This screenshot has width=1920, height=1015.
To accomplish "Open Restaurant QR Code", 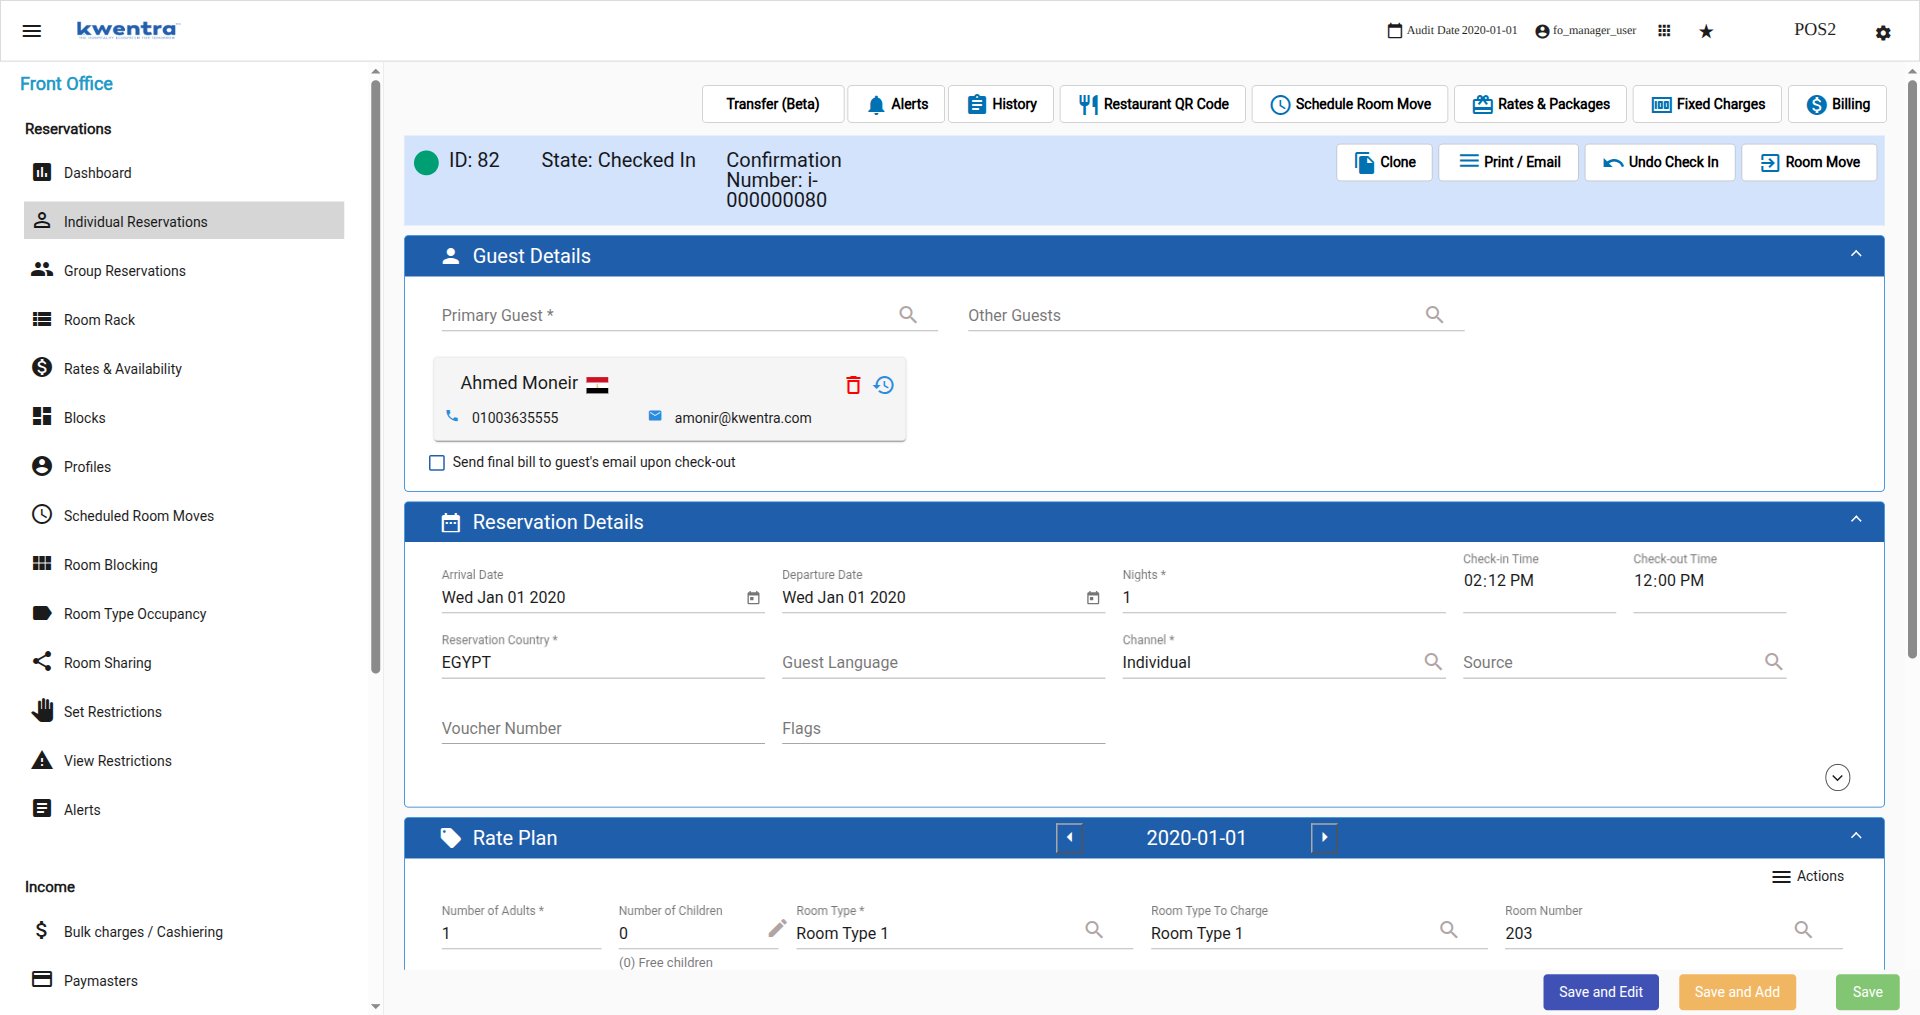I will pos(1153,104).
